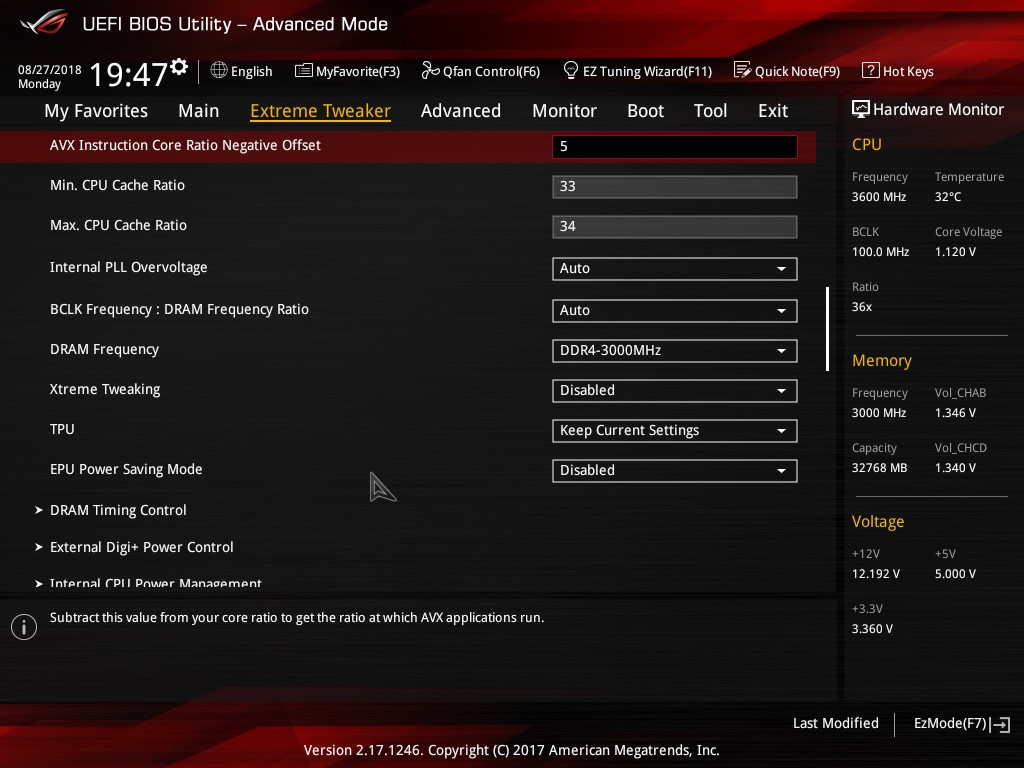Open clock settings gear icon
This screenshot has width=1024, height=768.
pos(179,67)
